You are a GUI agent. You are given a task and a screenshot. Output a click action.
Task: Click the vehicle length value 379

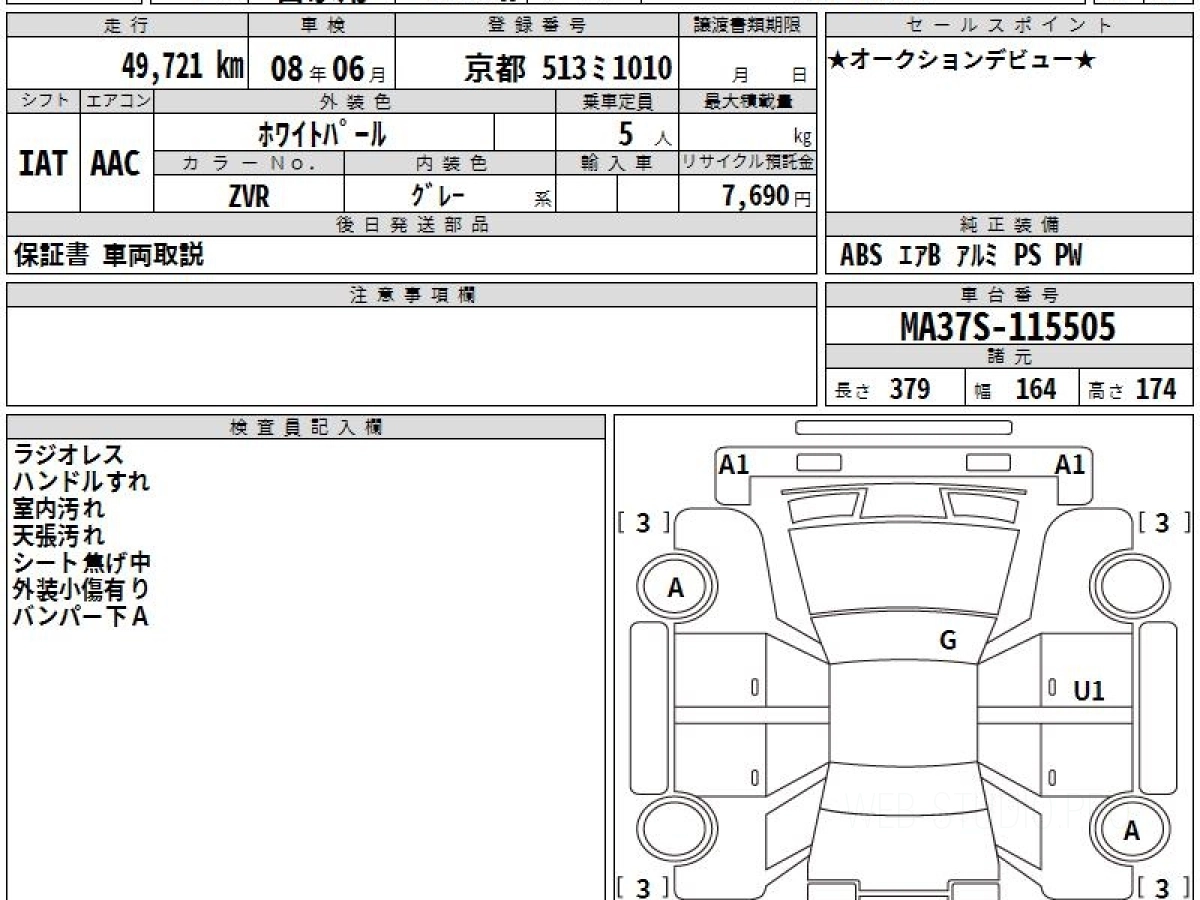tap(909, 389)
